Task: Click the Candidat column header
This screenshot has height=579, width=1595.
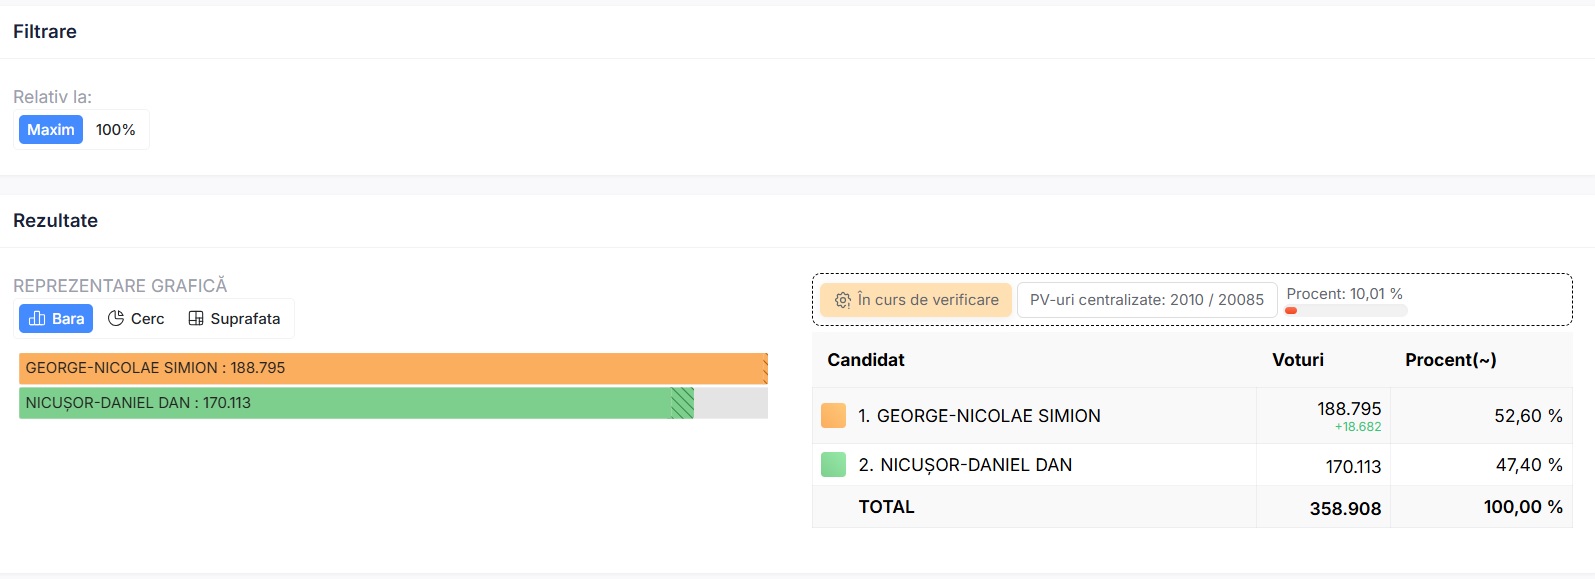Action: [866, 360]
